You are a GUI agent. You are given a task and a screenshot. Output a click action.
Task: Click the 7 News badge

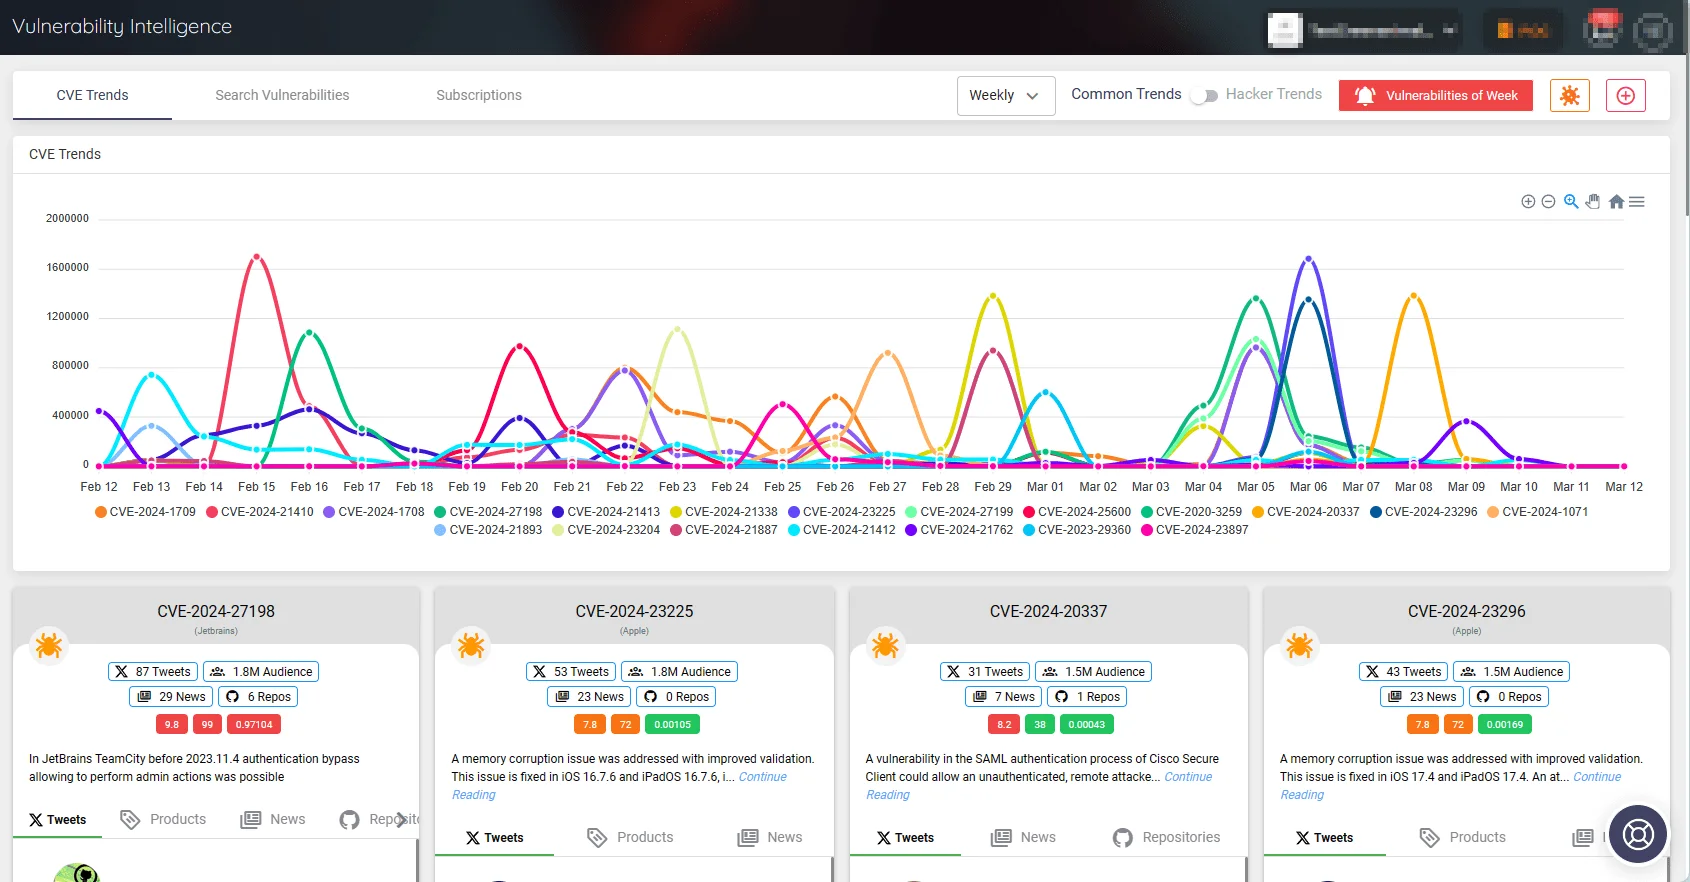pos(1003,697)
